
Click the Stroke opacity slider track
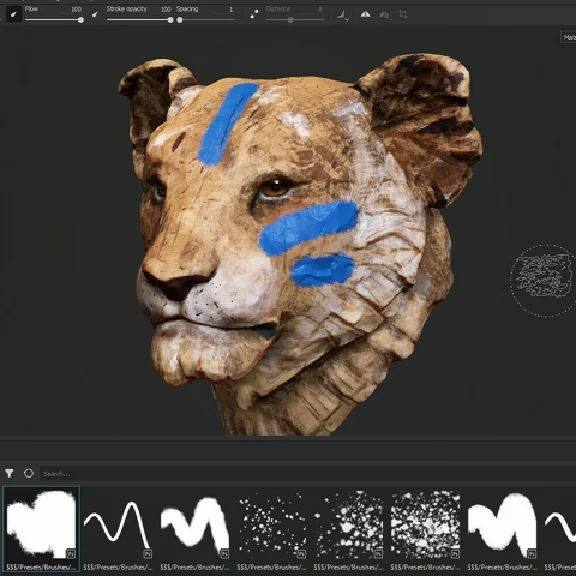(140, 20)
